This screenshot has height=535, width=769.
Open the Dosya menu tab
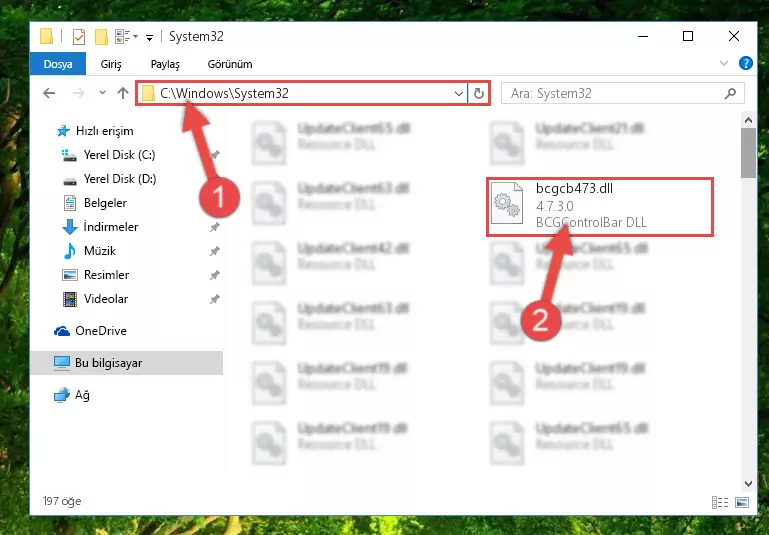tap(58, 64)
